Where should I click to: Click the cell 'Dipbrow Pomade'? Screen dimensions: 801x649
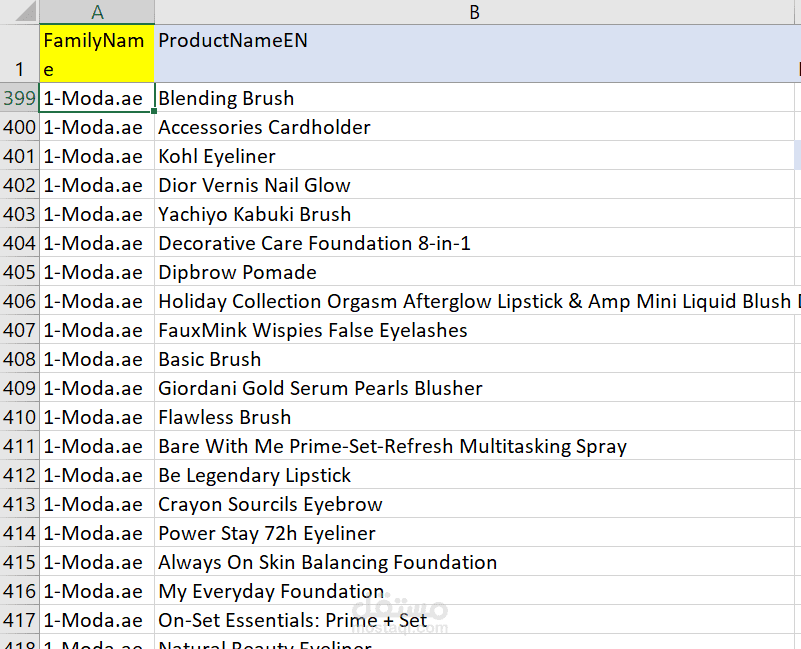pyautogui.click(x=474, y=272)
